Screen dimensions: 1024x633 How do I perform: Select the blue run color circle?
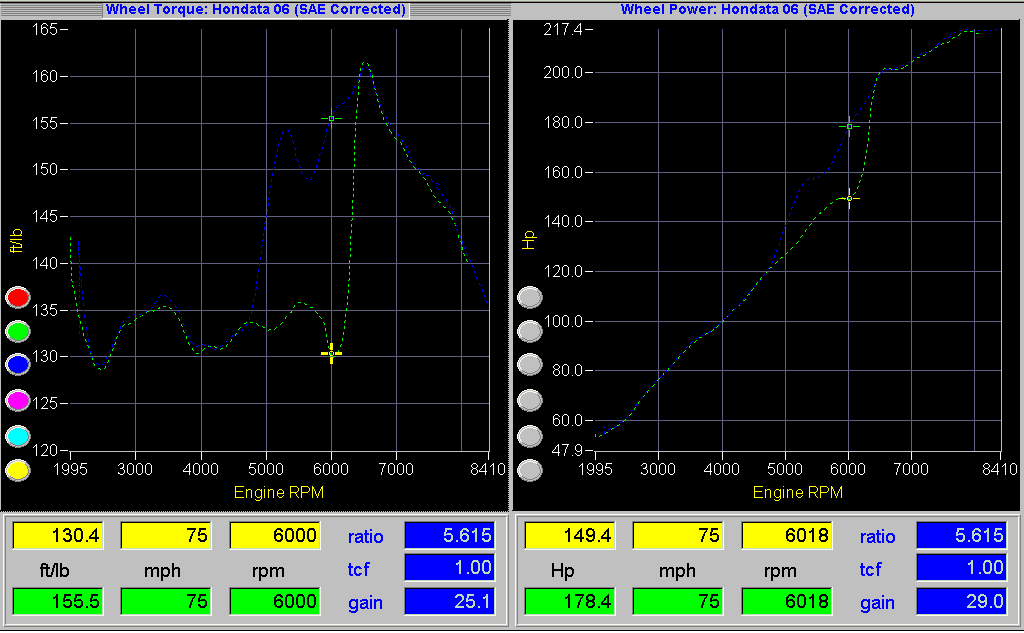[x=18, y=365]
